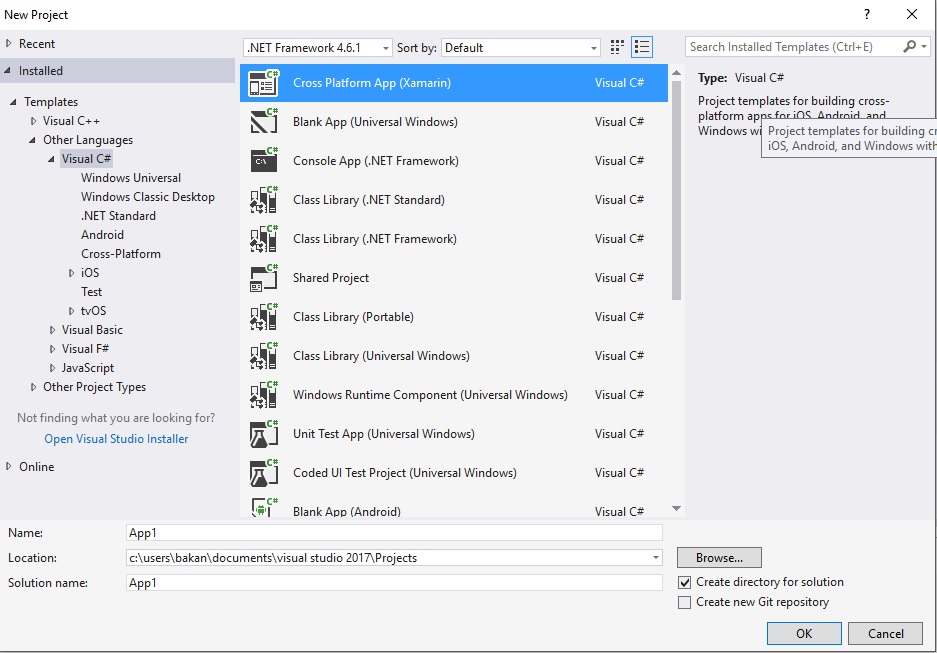Click the Blank App (Universal Windows) icon

point(264,122)
